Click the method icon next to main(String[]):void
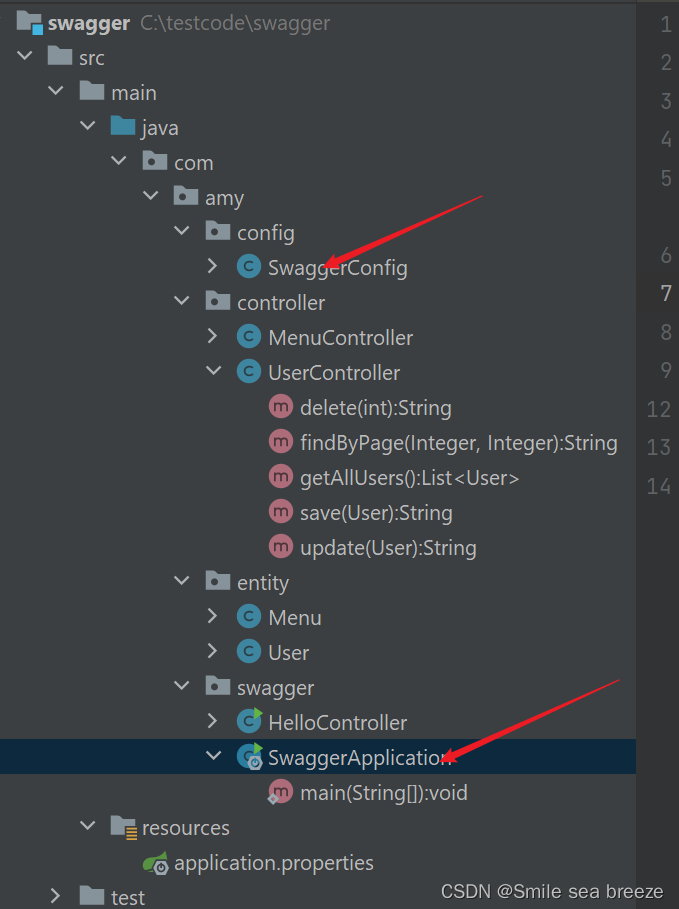The width and height of the screenshot is (679, 909). click(281, 792)
